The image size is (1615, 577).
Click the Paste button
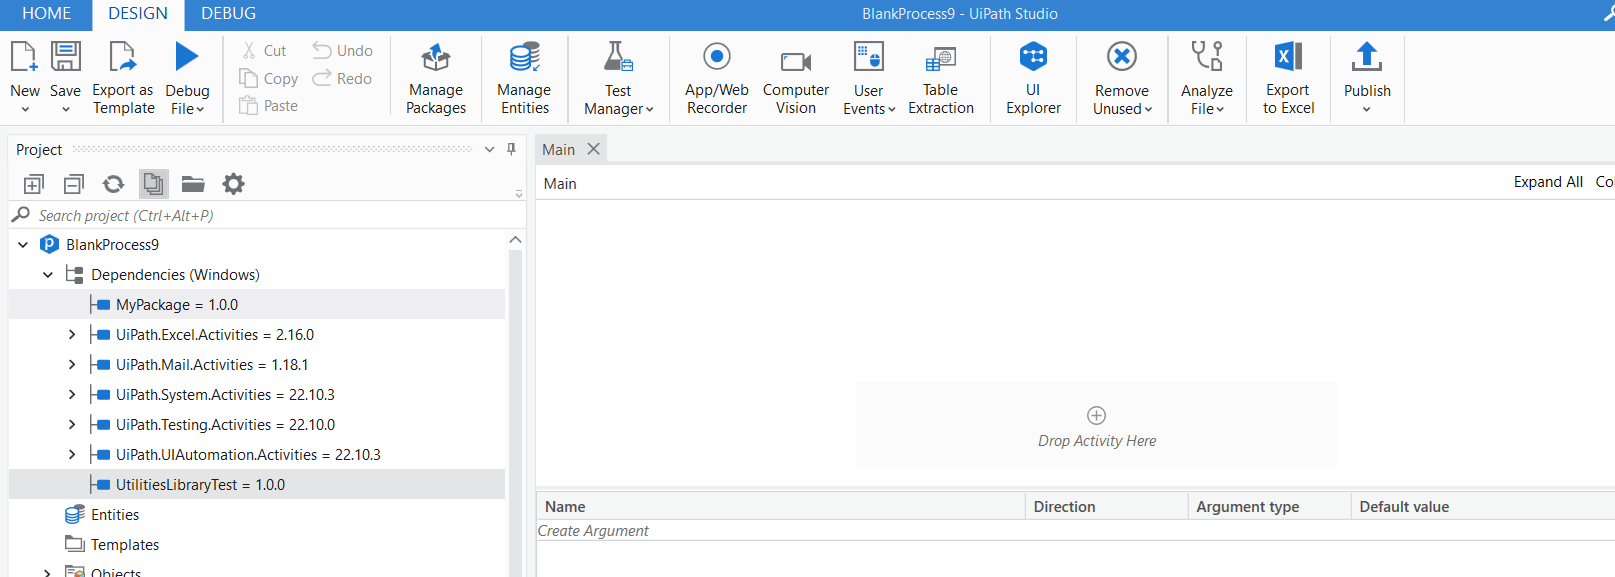click(x=269, y=105)
